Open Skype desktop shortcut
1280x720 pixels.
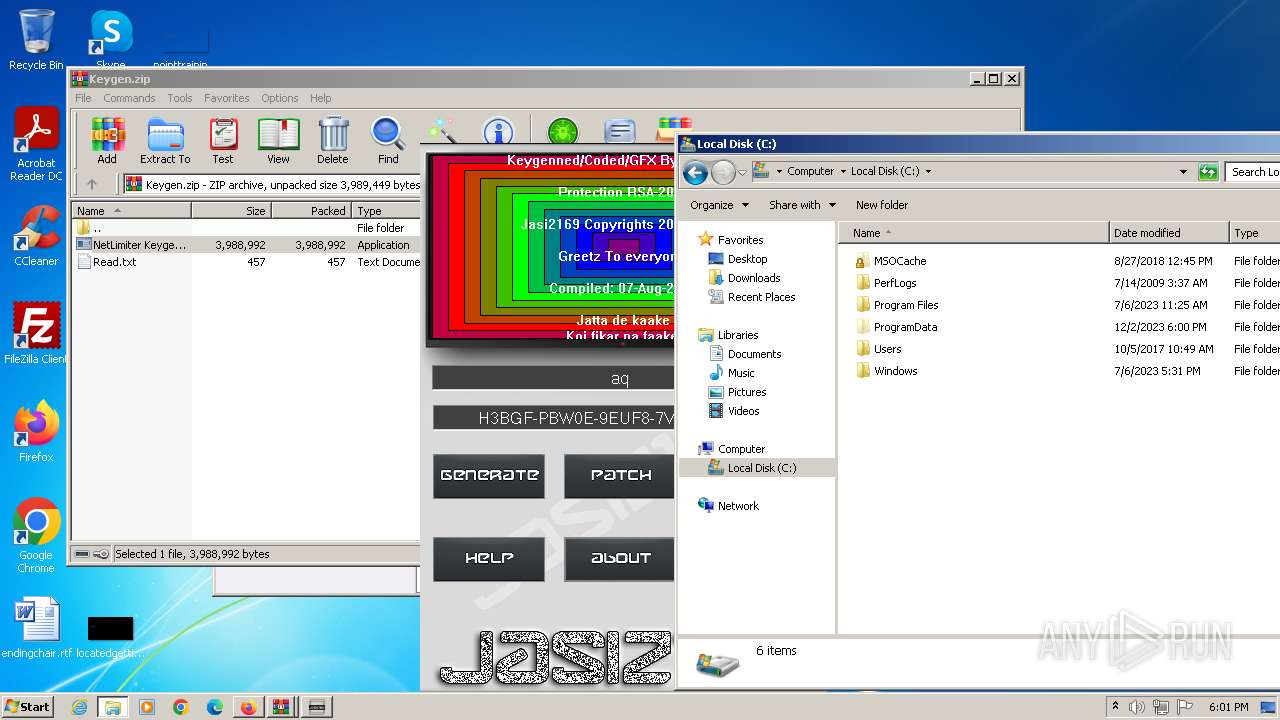pyautogui.click(x=111, y=40)
